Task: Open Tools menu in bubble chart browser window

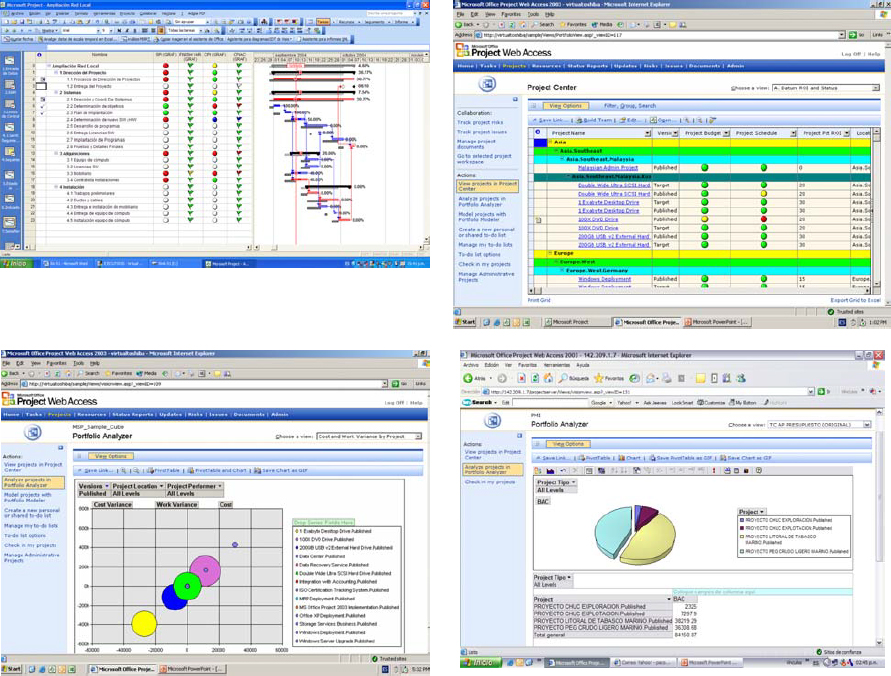Action: pos(78,363)
